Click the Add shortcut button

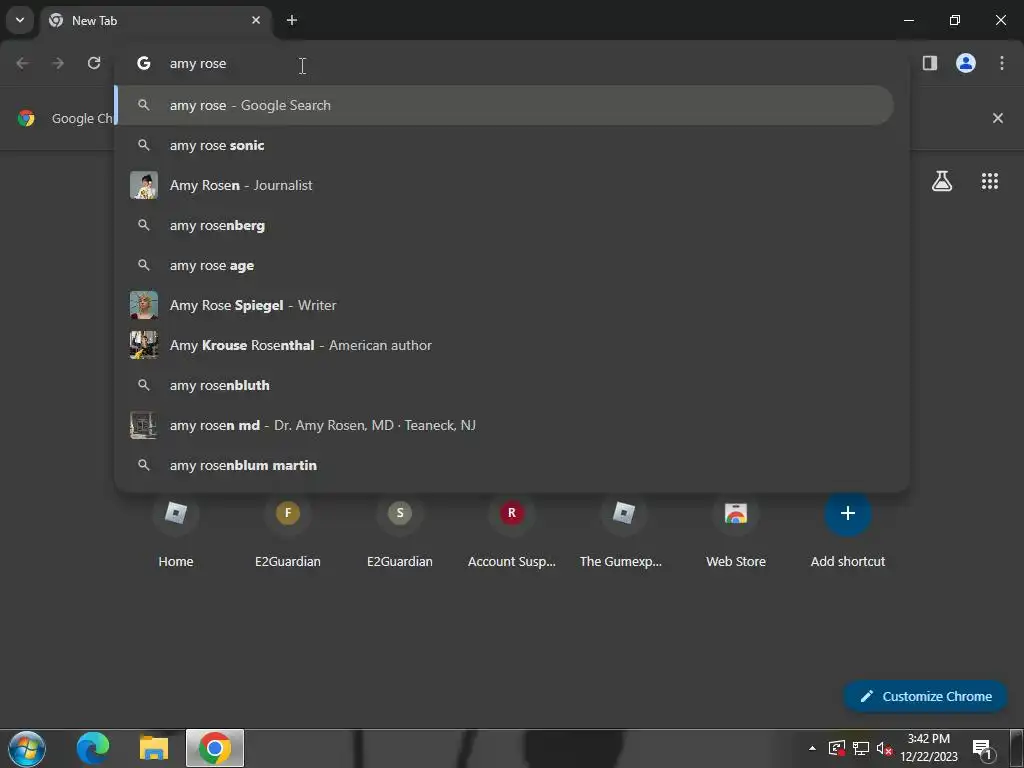[x=848, y=532]
